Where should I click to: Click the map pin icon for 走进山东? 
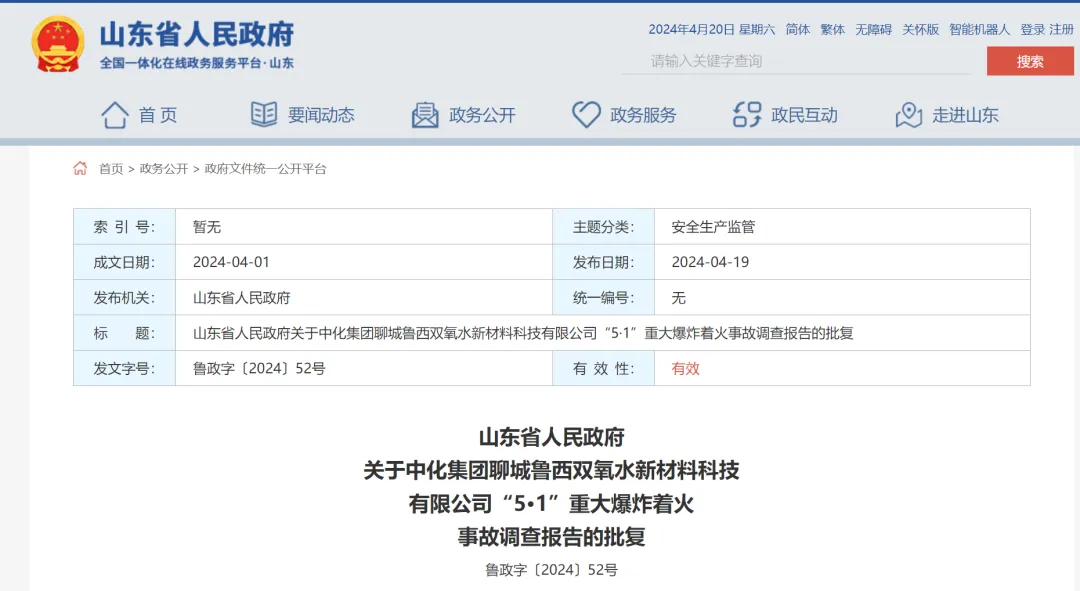[x=908, y=114]
